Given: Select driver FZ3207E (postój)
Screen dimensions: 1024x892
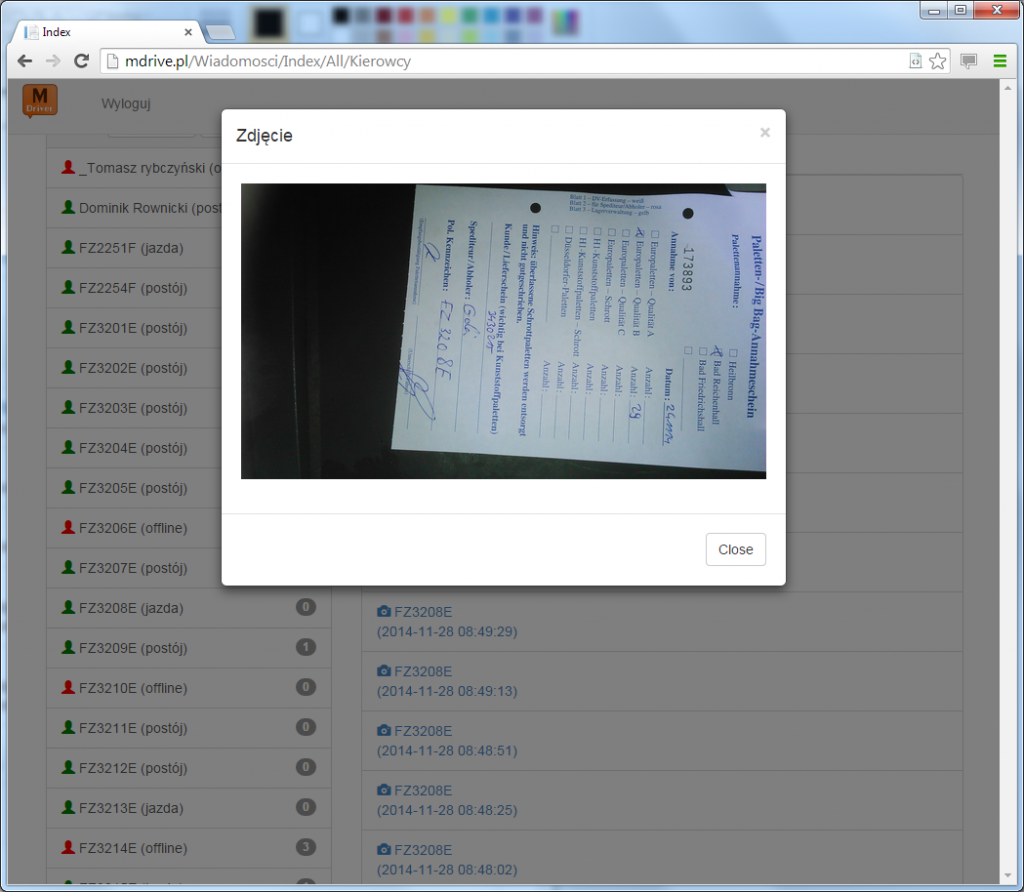Looking at the screenshot, I should (x=135, y=567).
